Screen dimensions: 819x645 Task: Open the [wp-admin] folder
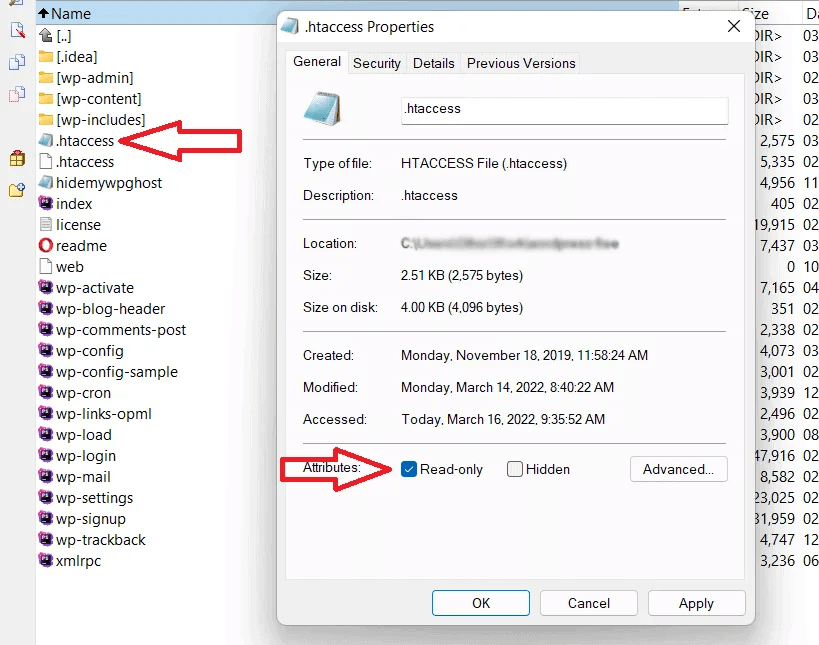(94, 78)
